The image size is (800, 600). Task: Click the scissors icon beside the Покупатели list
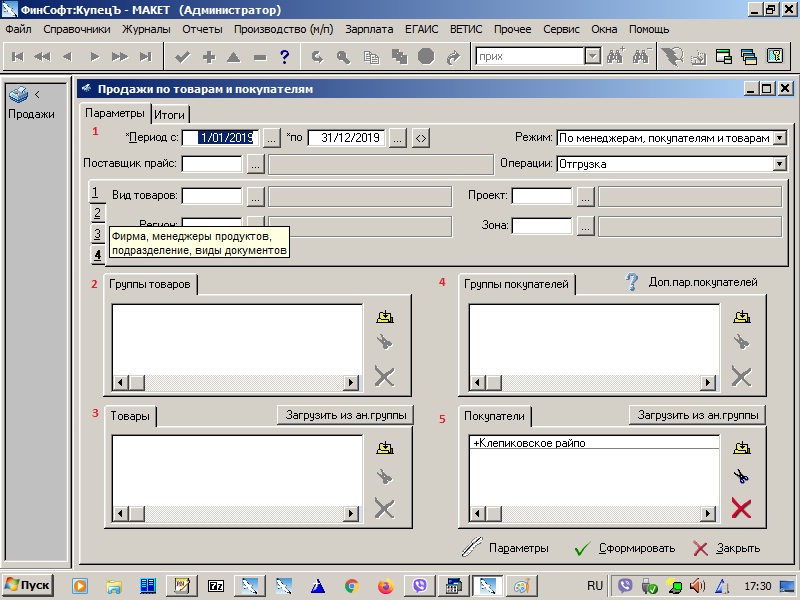[x=741, y=477]
